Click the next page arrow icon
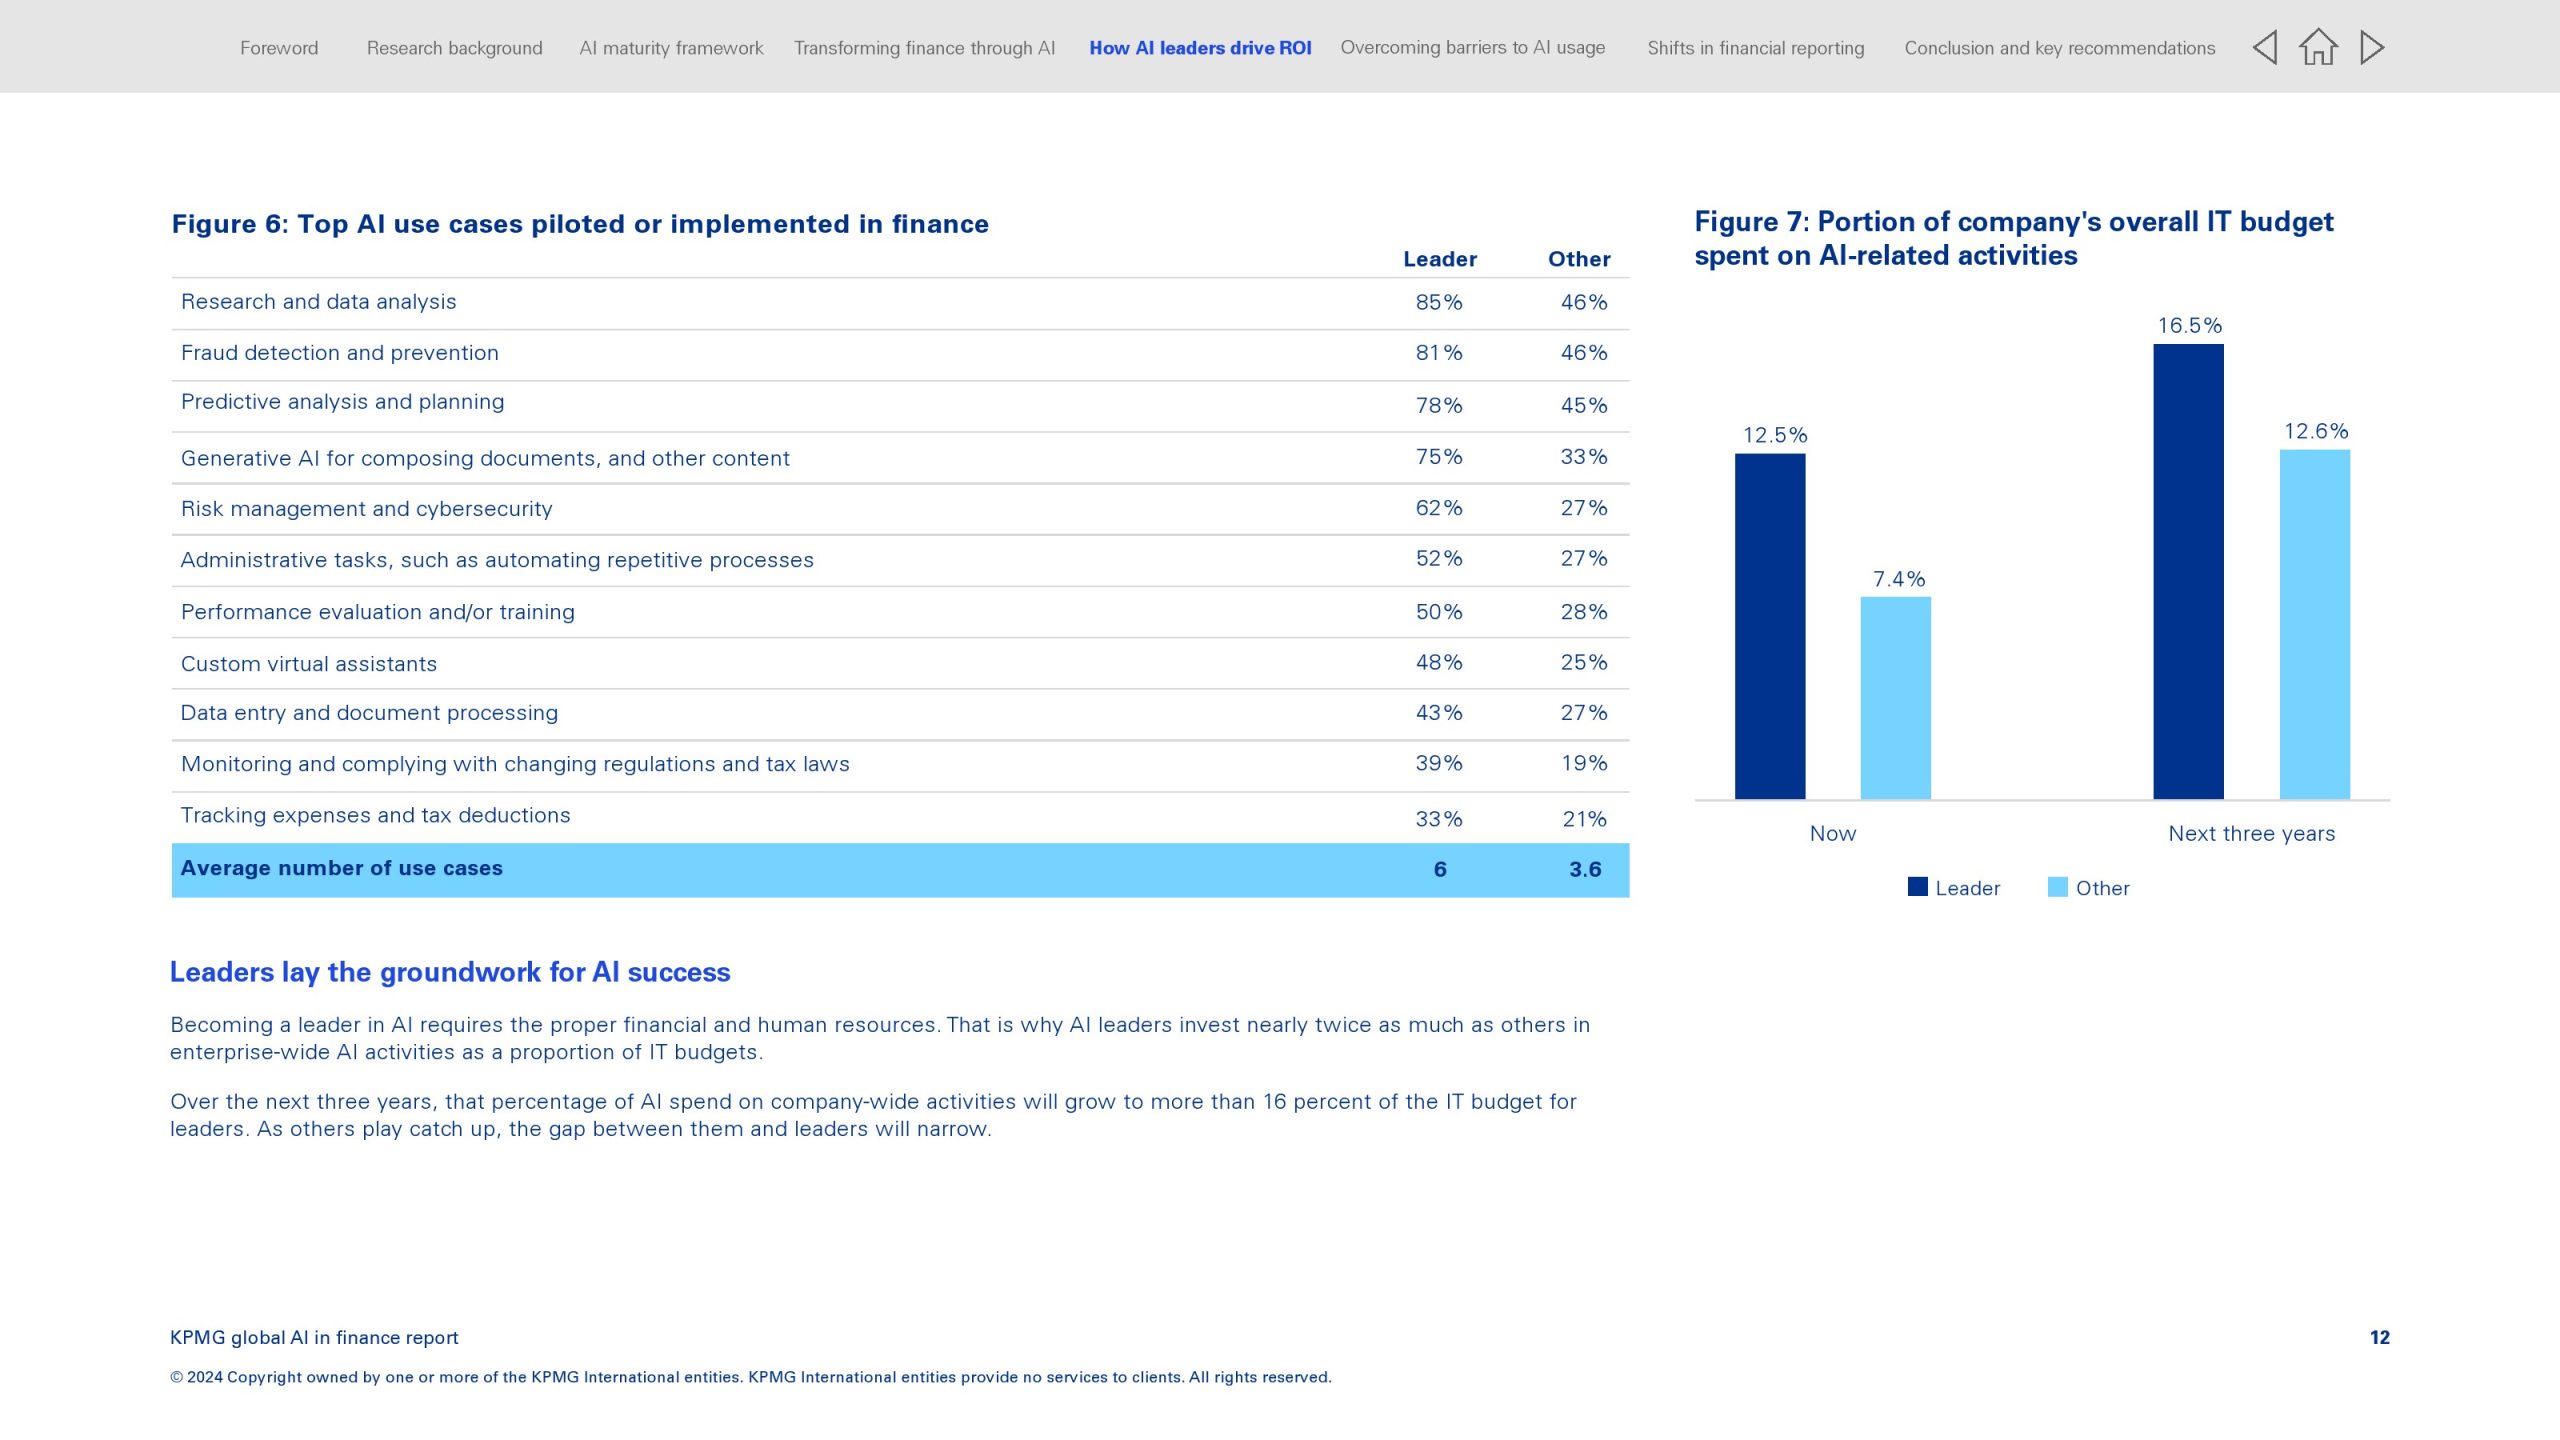This screenshot has height=1440, width=2560. [x=2372, y=47]
